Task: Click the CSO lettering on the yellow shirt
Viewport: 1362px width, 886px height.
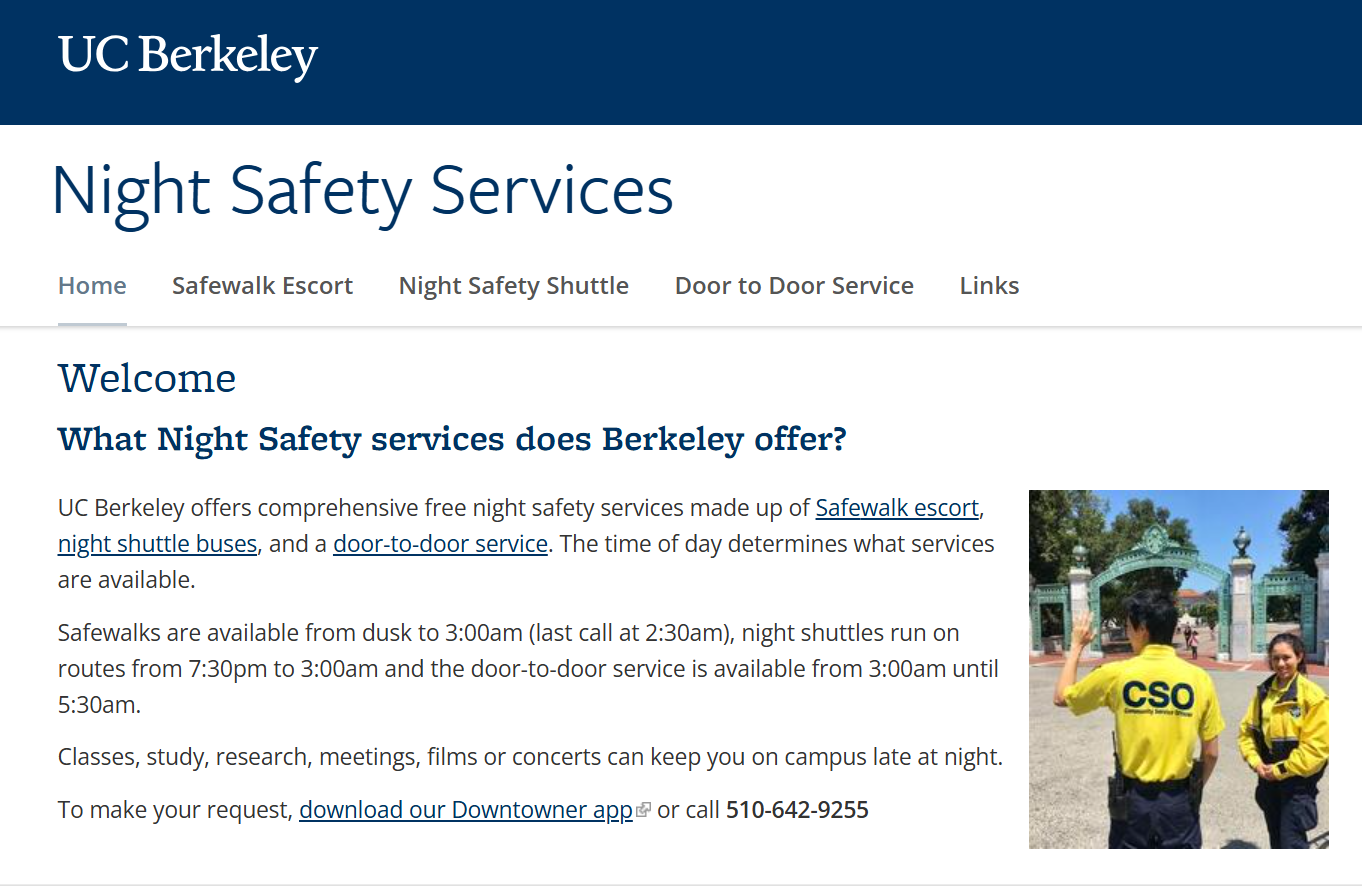Action: coord(1157,694)
